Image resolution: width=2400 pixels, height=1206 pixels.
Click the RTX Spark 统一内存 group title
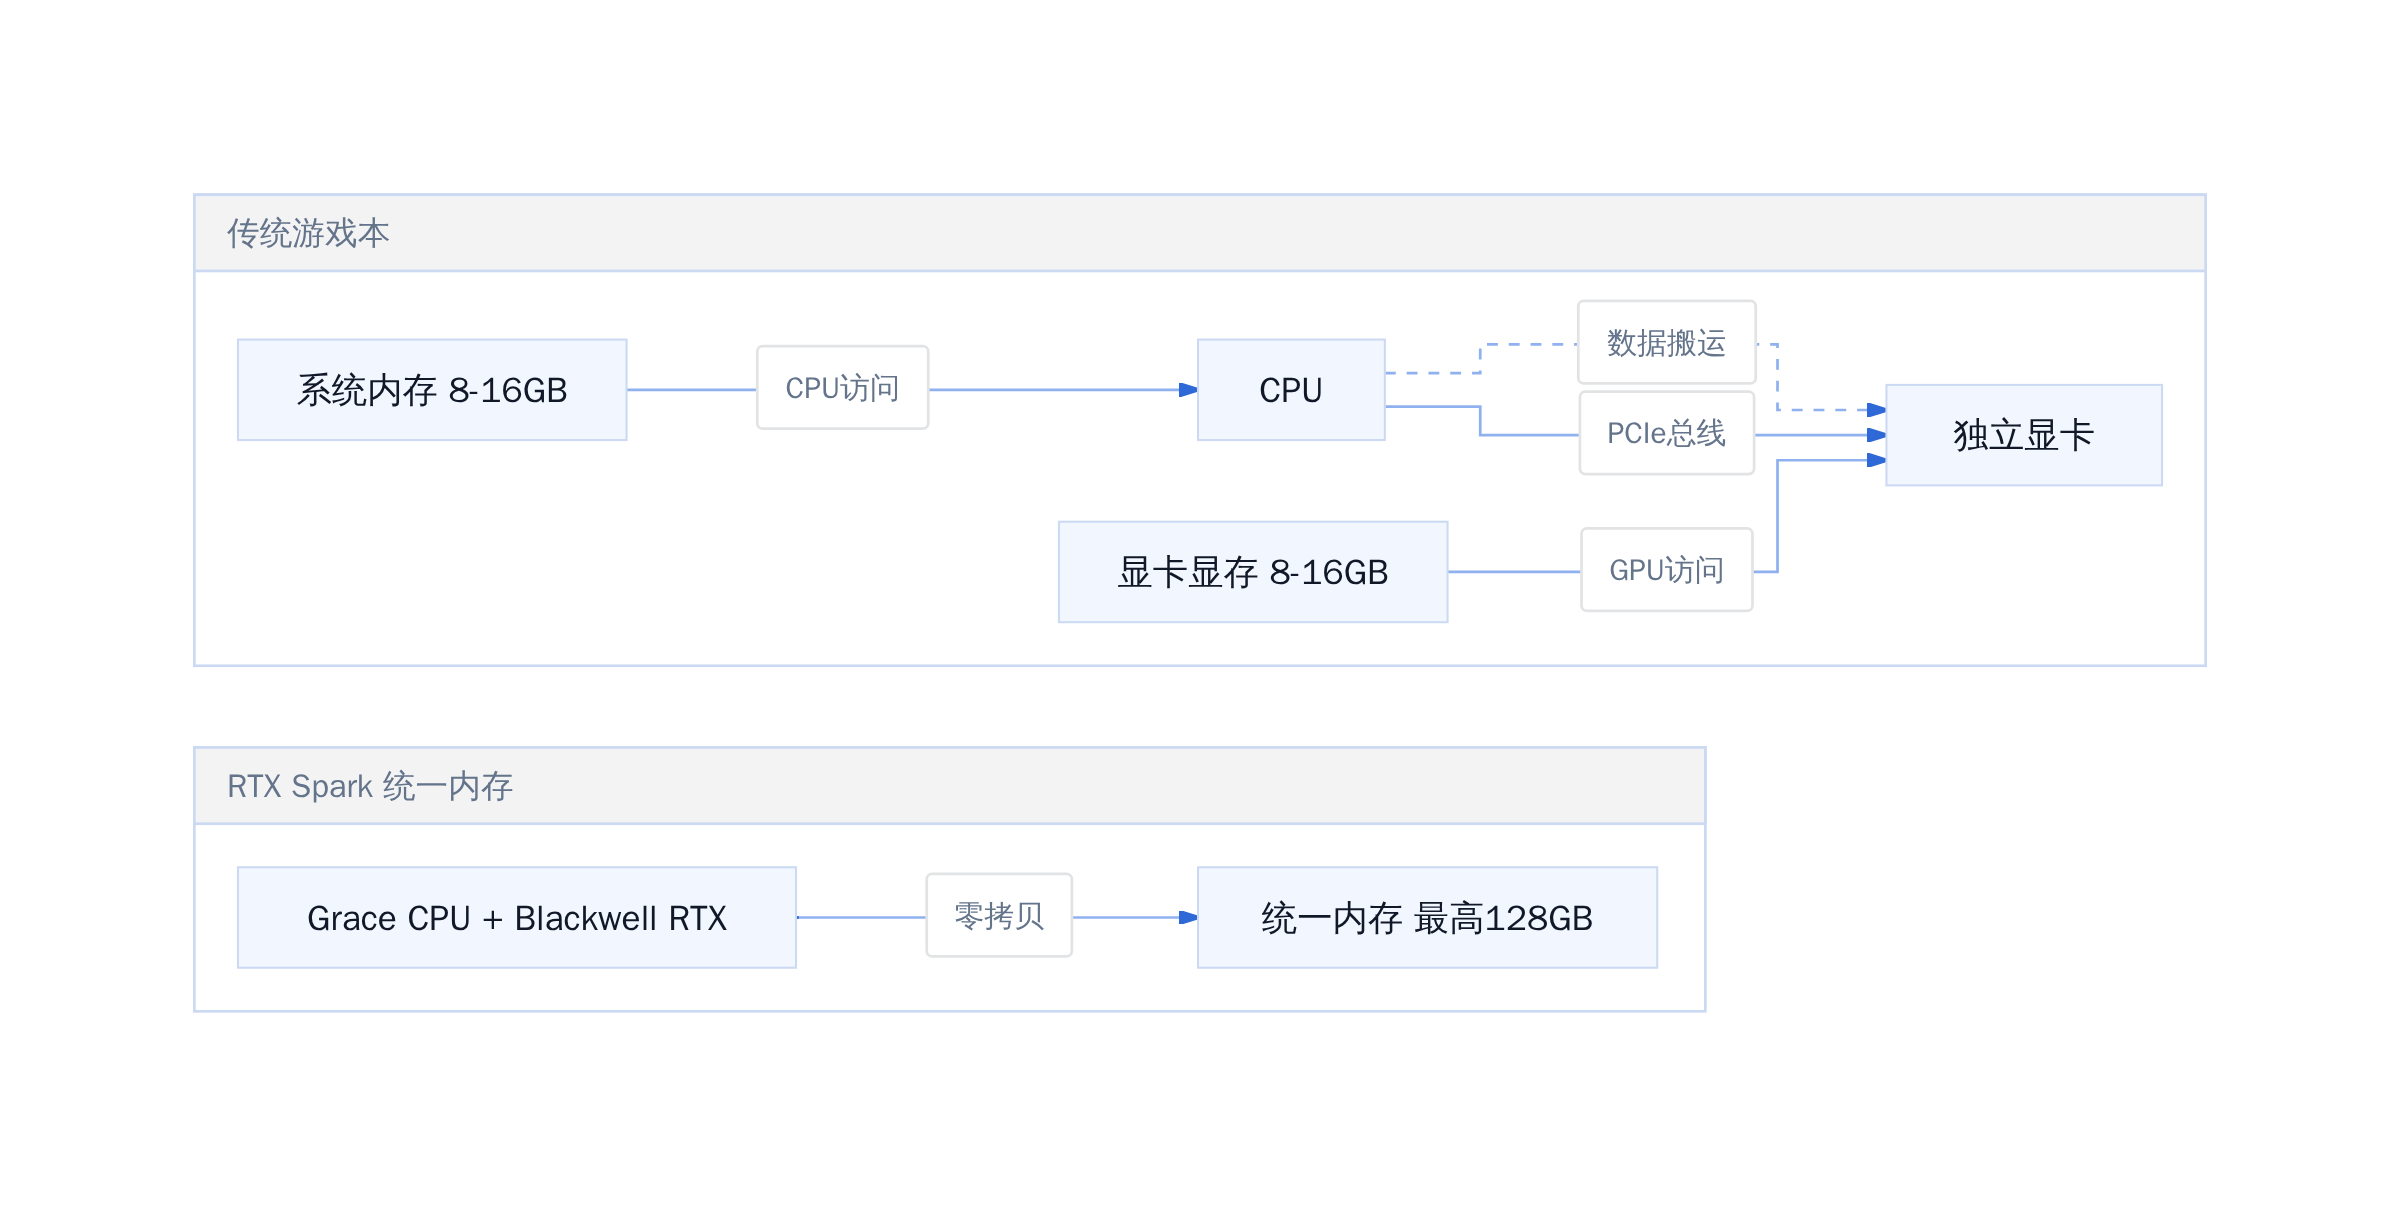(370, 786)
